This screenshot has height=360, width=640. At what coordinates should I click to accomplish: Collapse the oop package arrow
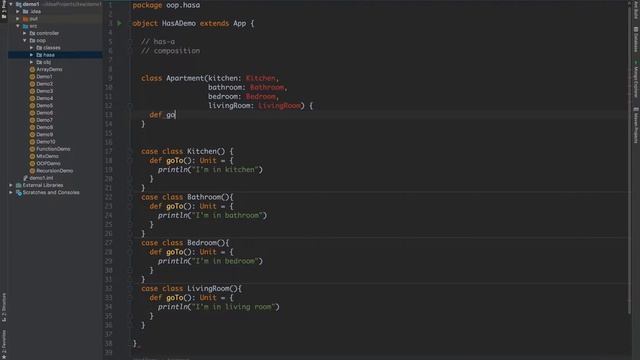pyautogui.click(x=24, y=40)
